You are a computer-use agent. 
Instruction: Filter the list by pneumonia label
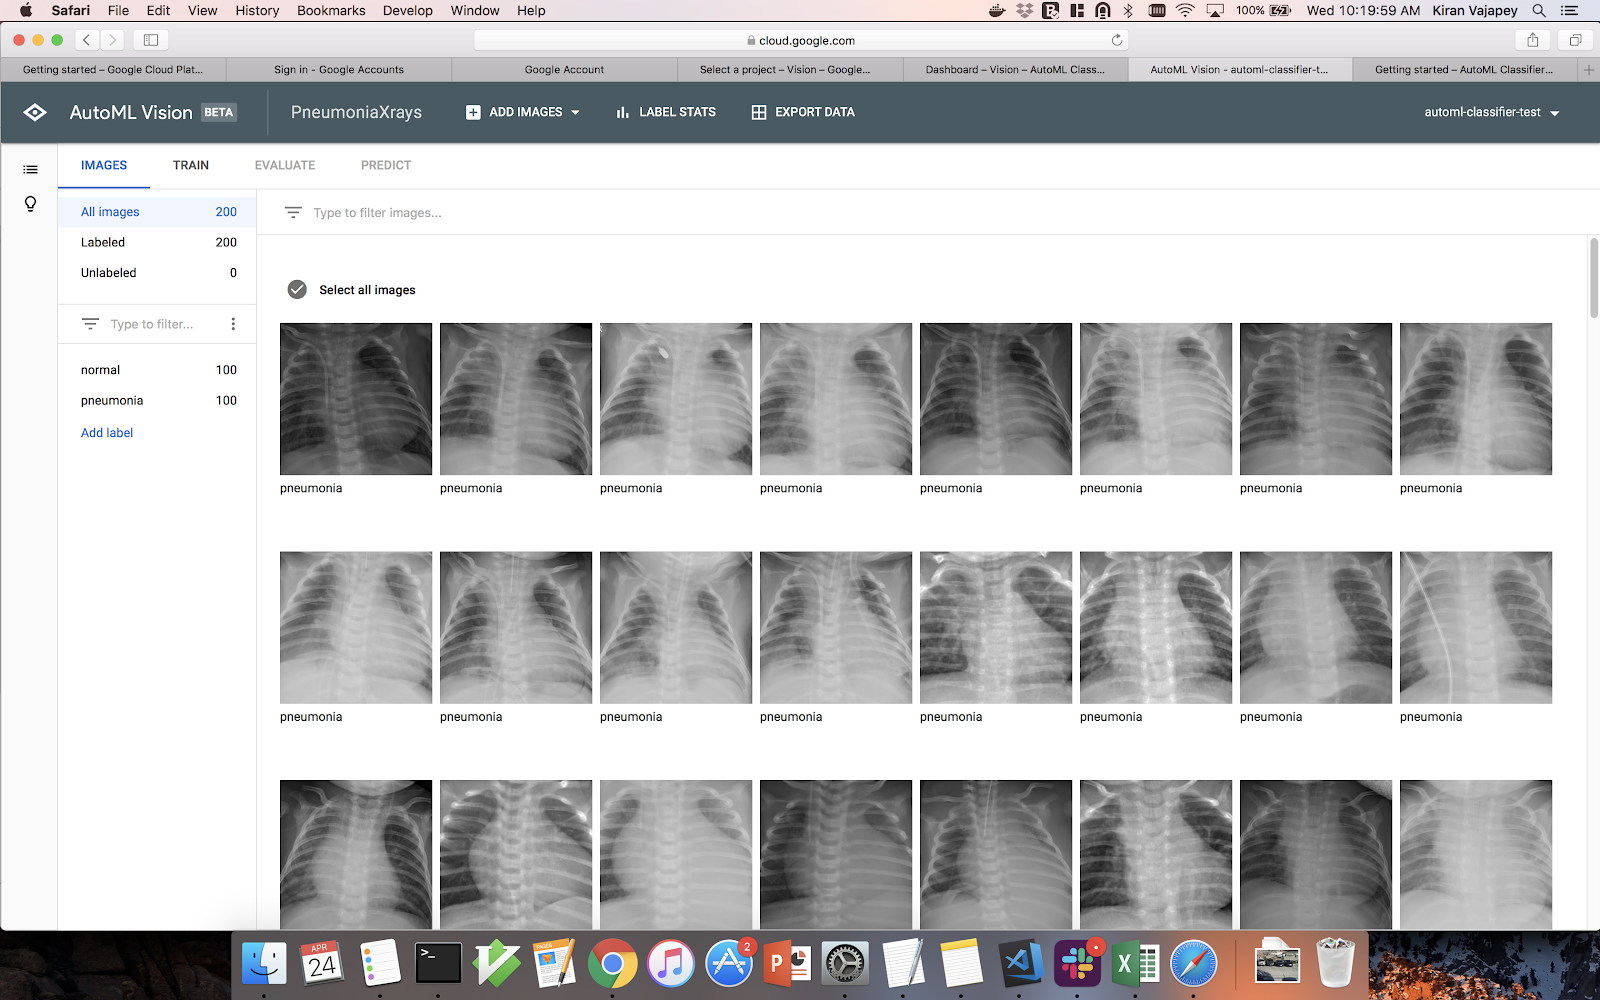point(112,400)
